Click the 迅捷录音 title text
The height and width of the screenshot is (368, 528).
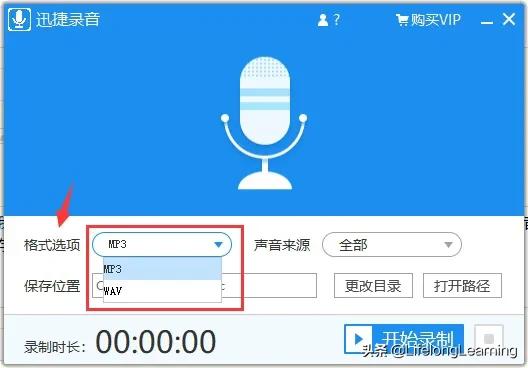[x=68, y=20]
